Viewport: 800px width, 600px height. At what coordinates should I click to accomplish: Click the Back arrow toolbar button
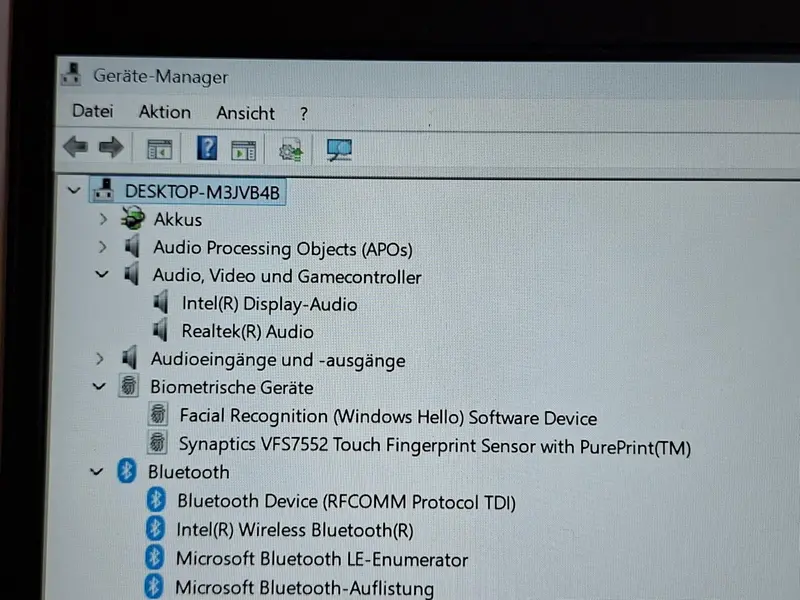76,147
